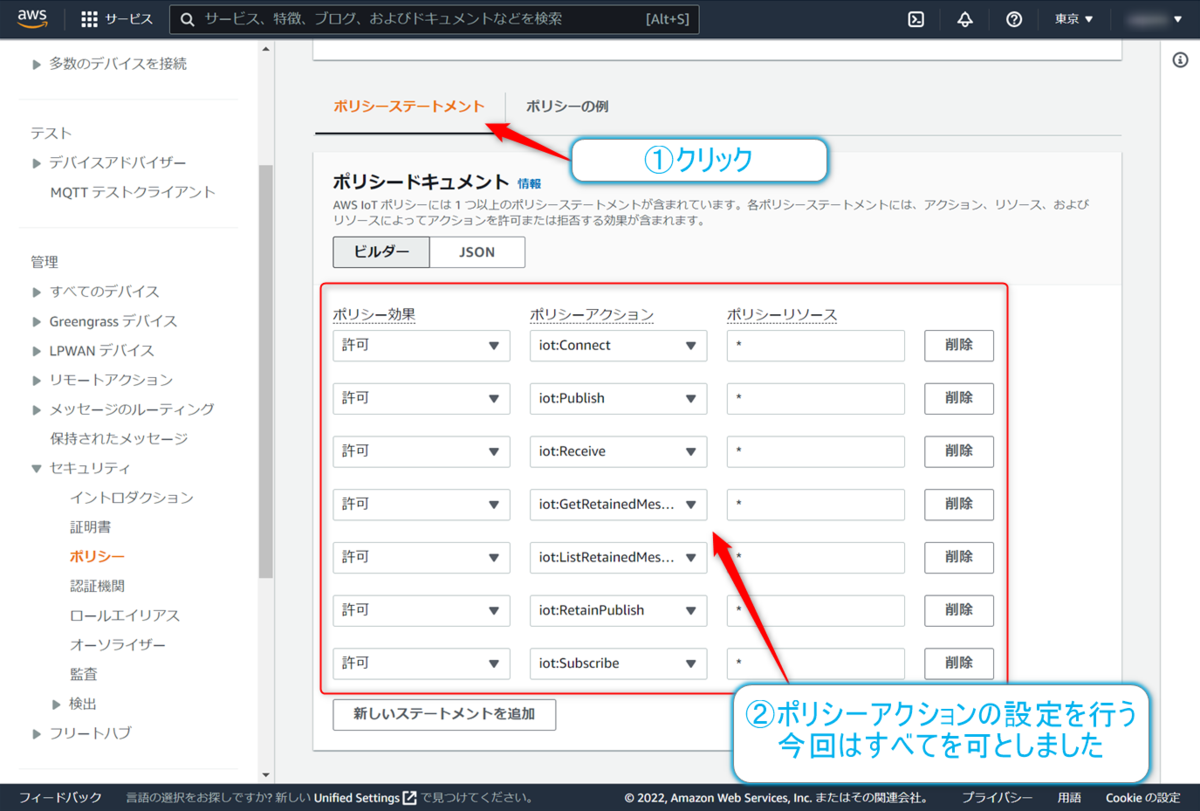Screen dimensions: 1200x811
Task: Click resource field in iot:Subscribe row
Action: pos(816,663)
